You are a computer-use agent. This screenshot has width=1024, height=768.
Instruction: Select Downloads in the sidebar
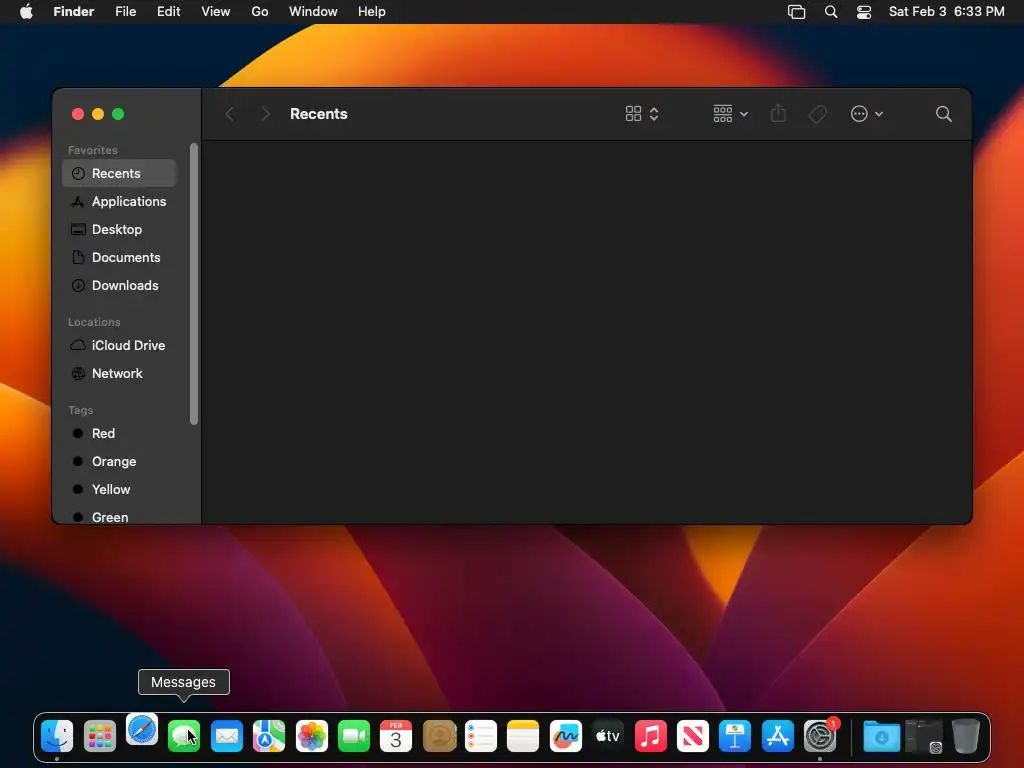pyautogui.click(x=119, y=285)
